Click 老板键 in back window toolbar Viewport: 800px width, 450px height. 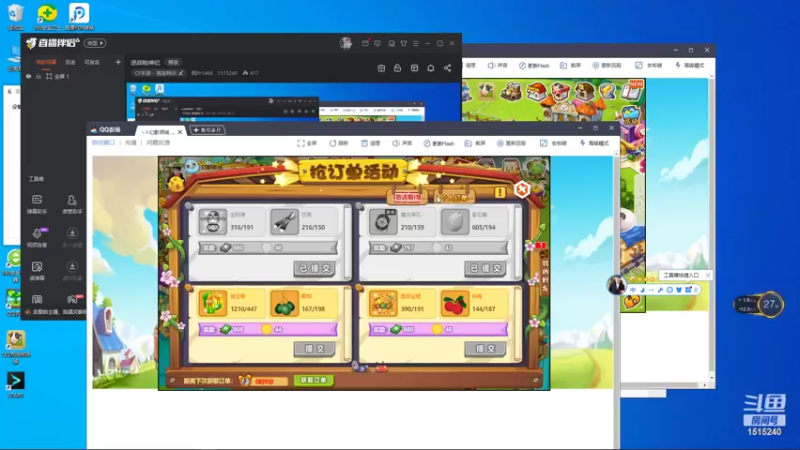pyautogui.click(x=649, y=65)
